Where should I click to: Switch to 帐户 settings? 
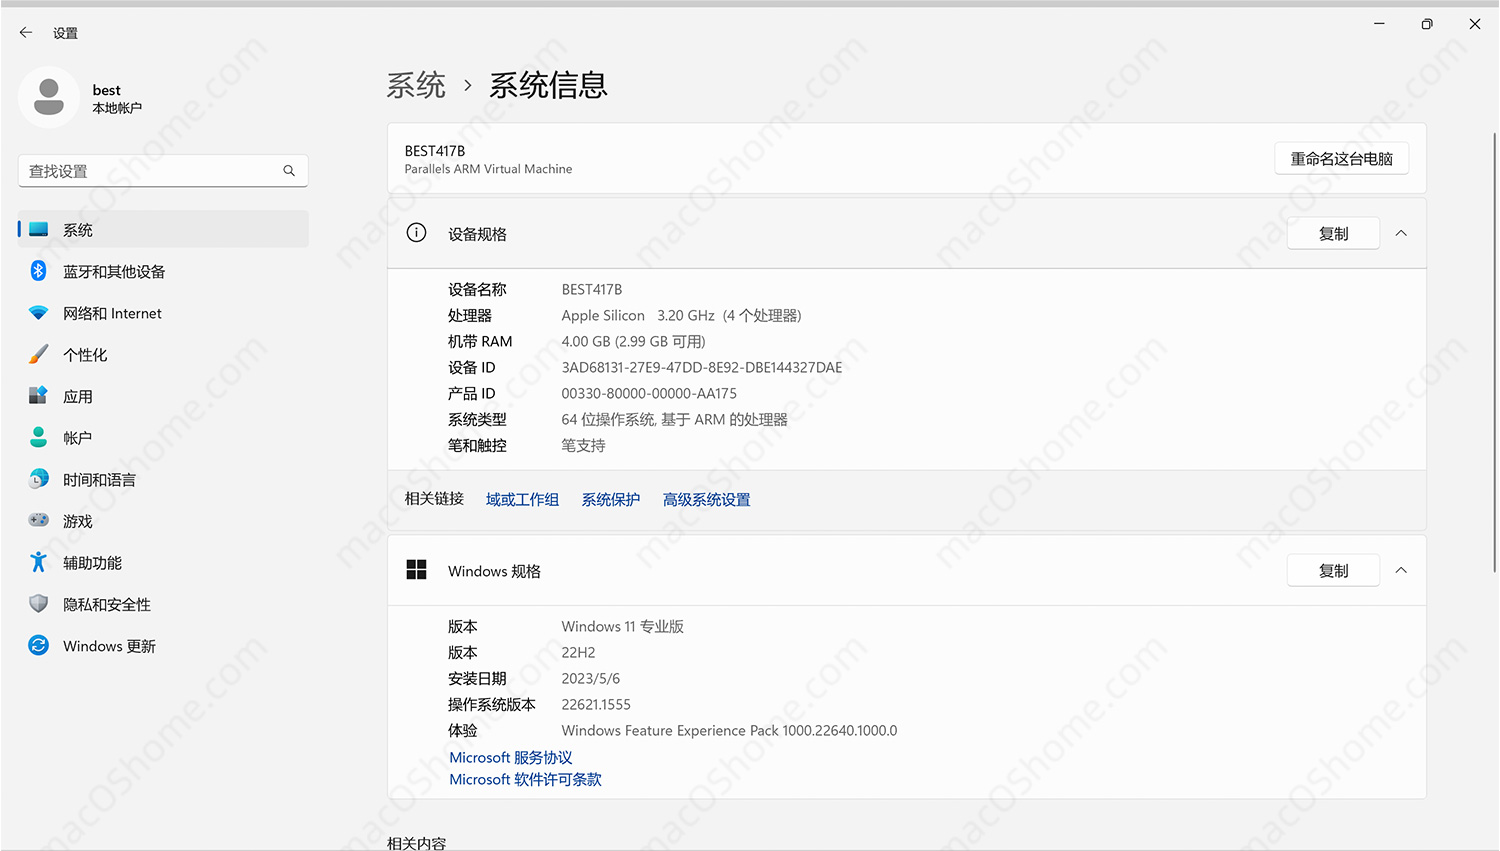coord(163,438)
